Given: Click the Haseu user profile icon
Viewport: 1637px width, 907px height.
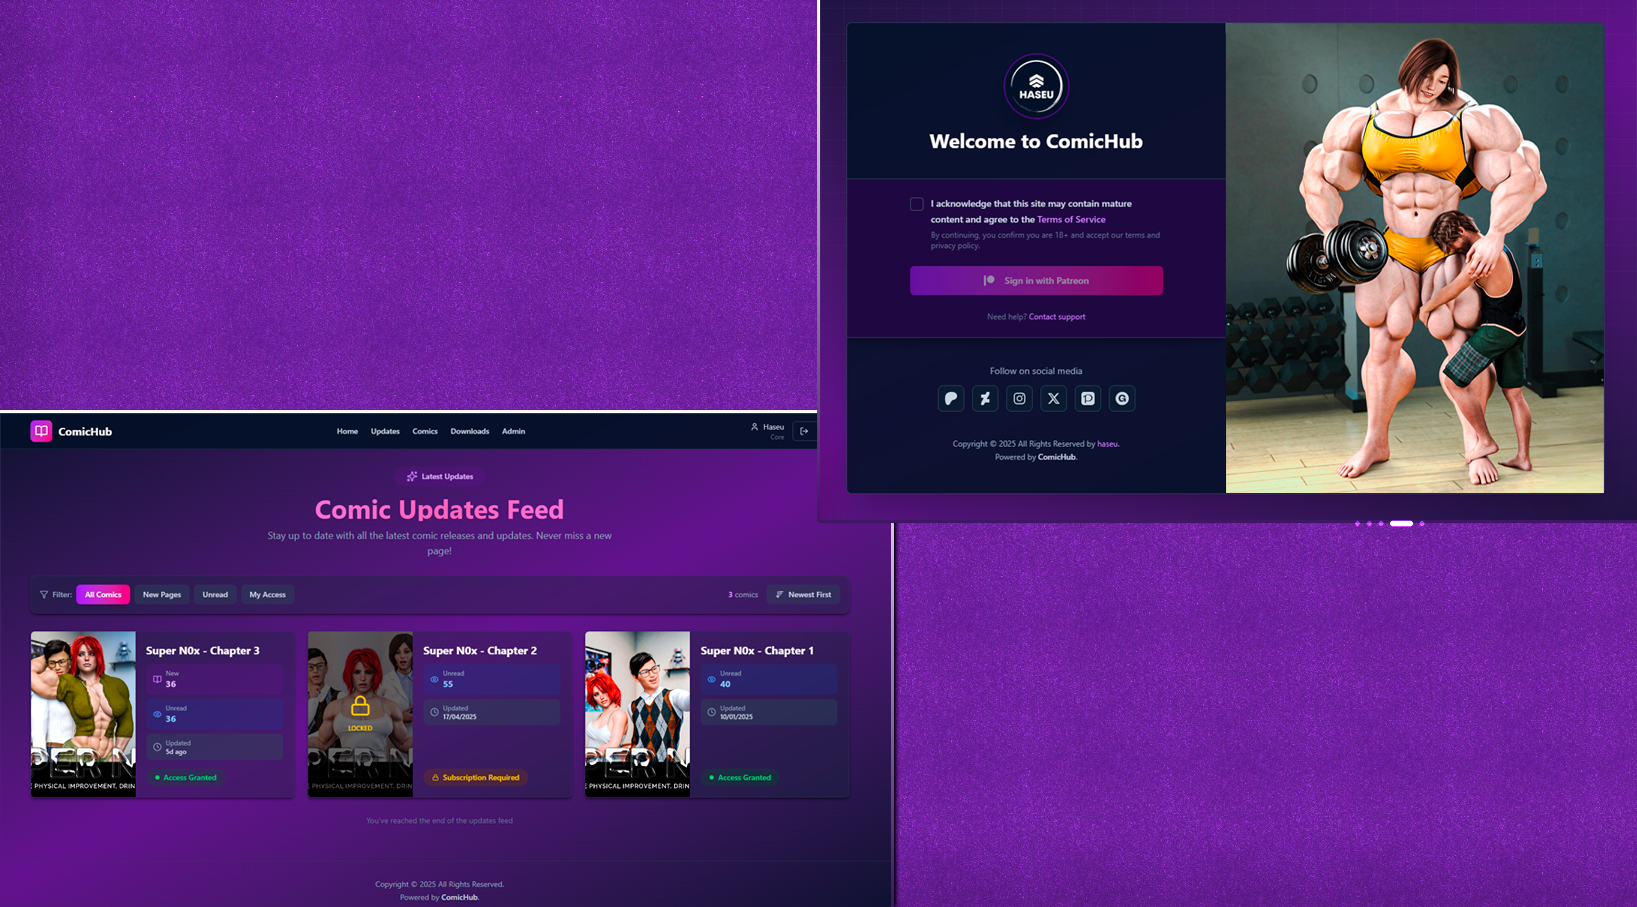Looking at the screenshot, I should click(x=755, y=427).
